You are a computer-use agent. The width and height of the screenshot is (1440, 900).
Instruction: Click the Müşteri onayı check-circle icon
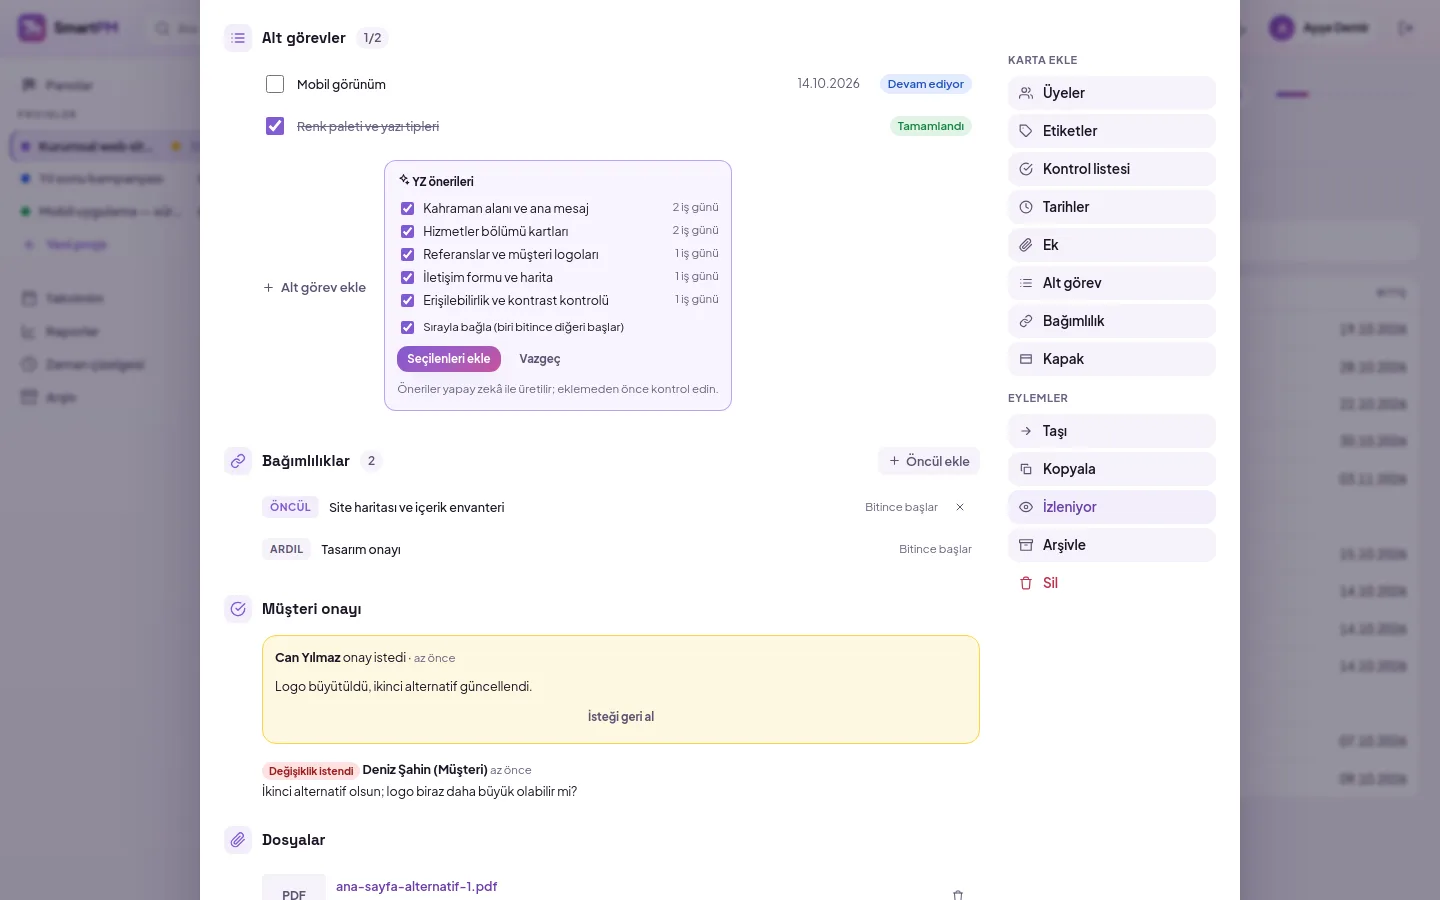(x=238, y=609)
